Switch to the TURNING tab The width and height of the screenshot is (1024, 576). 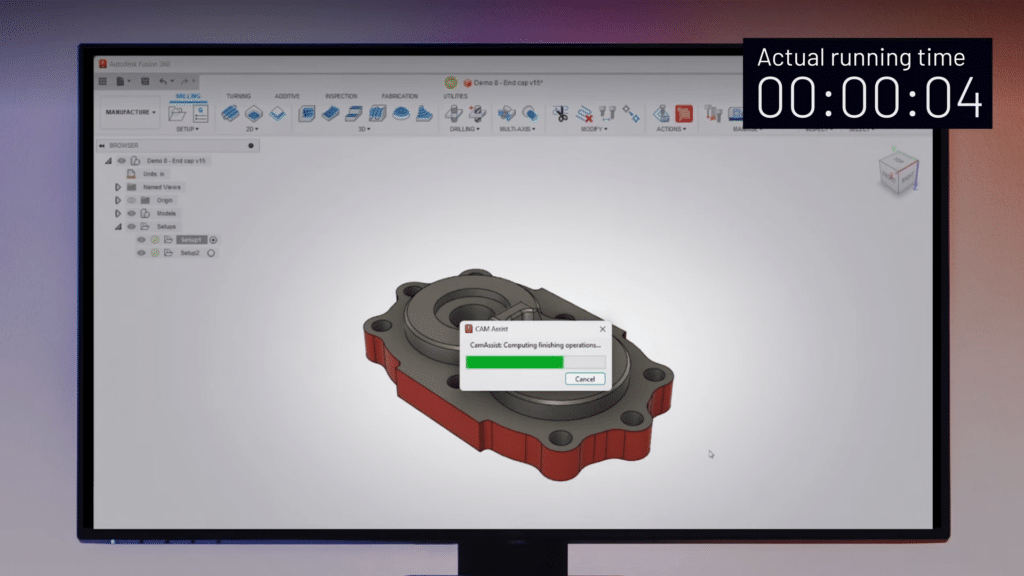[239, 96]
